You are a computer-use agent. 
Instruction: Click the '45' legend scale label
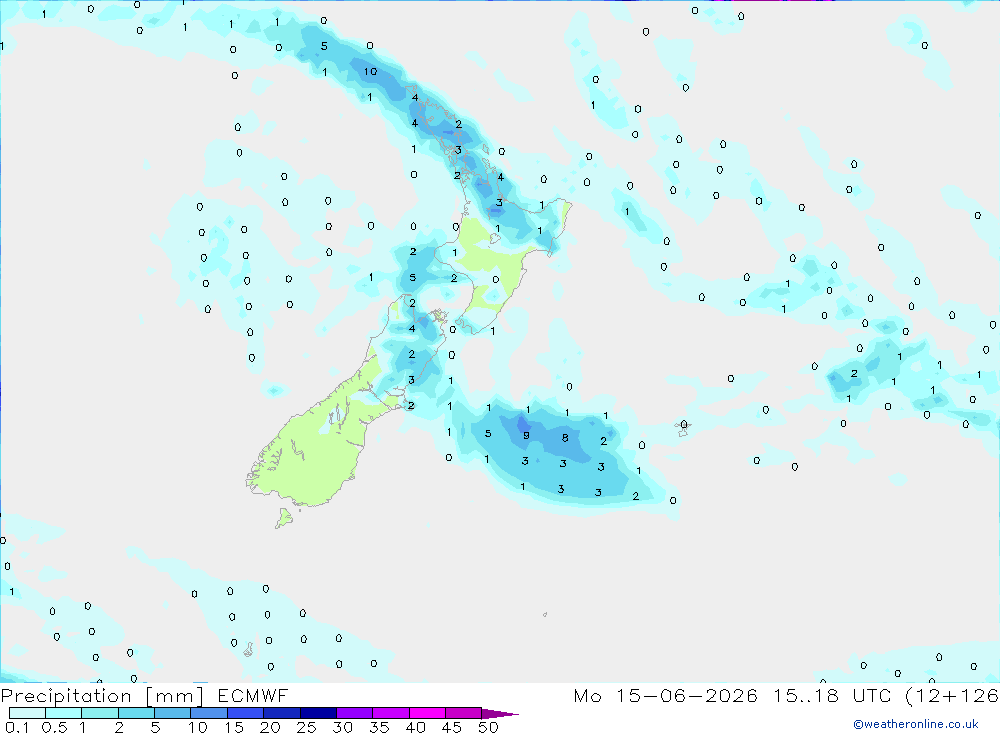[x=452, y=727]
